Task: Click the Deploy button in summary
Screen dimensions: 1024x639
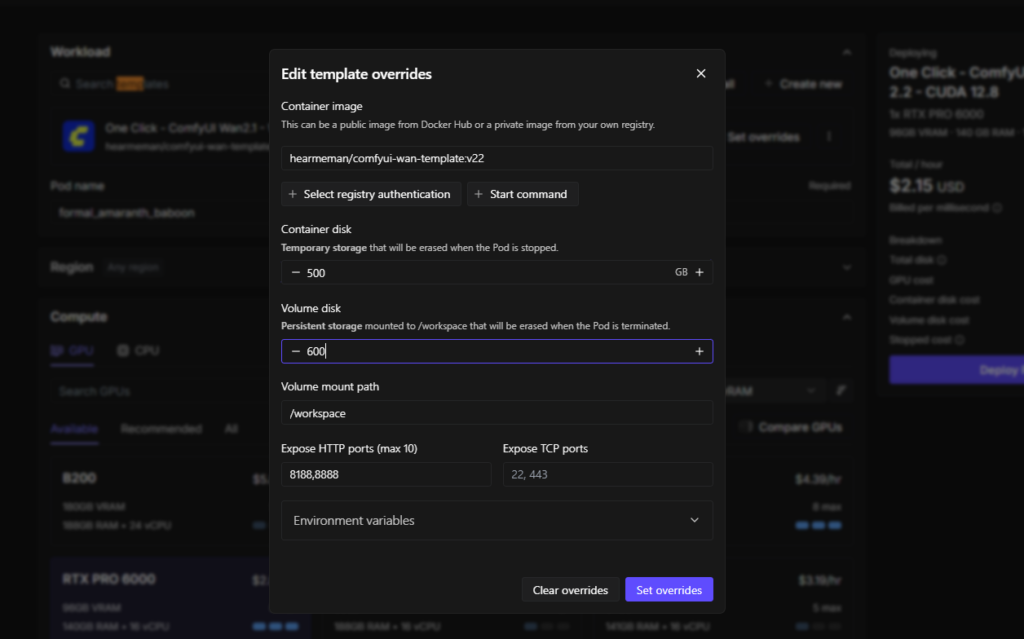Action: (x=957, y=370)
